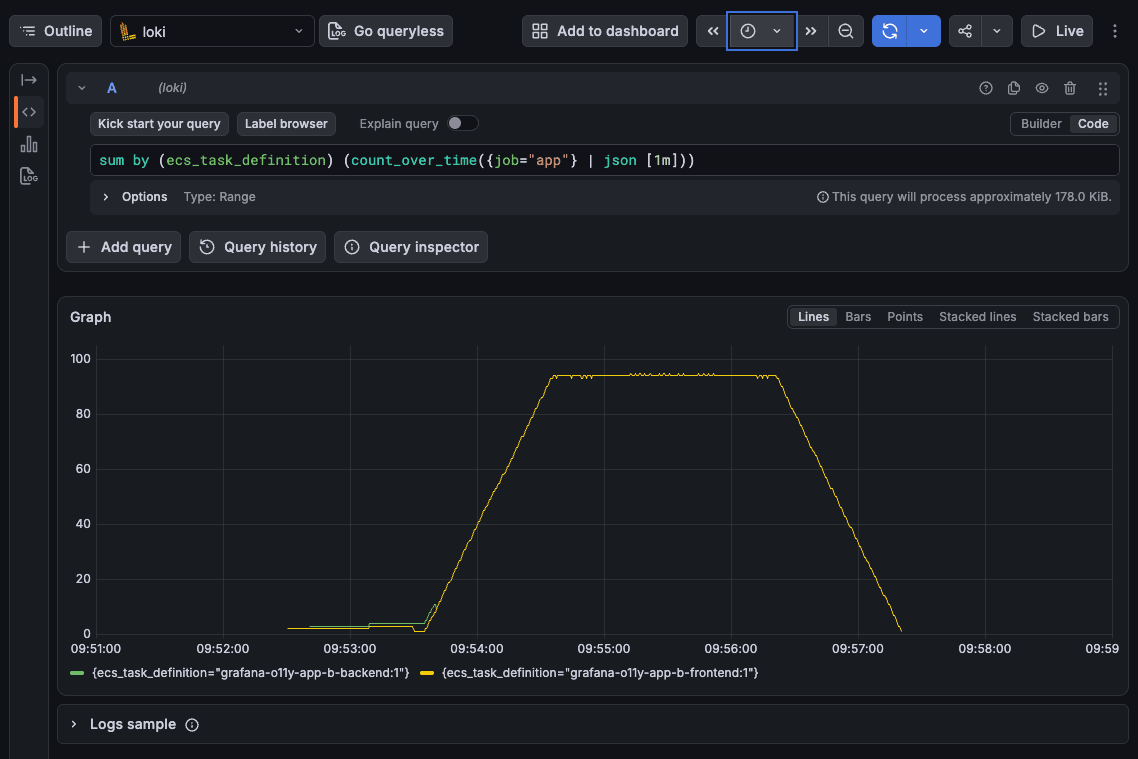
Task: Open the Label browser
Action: 286,123
